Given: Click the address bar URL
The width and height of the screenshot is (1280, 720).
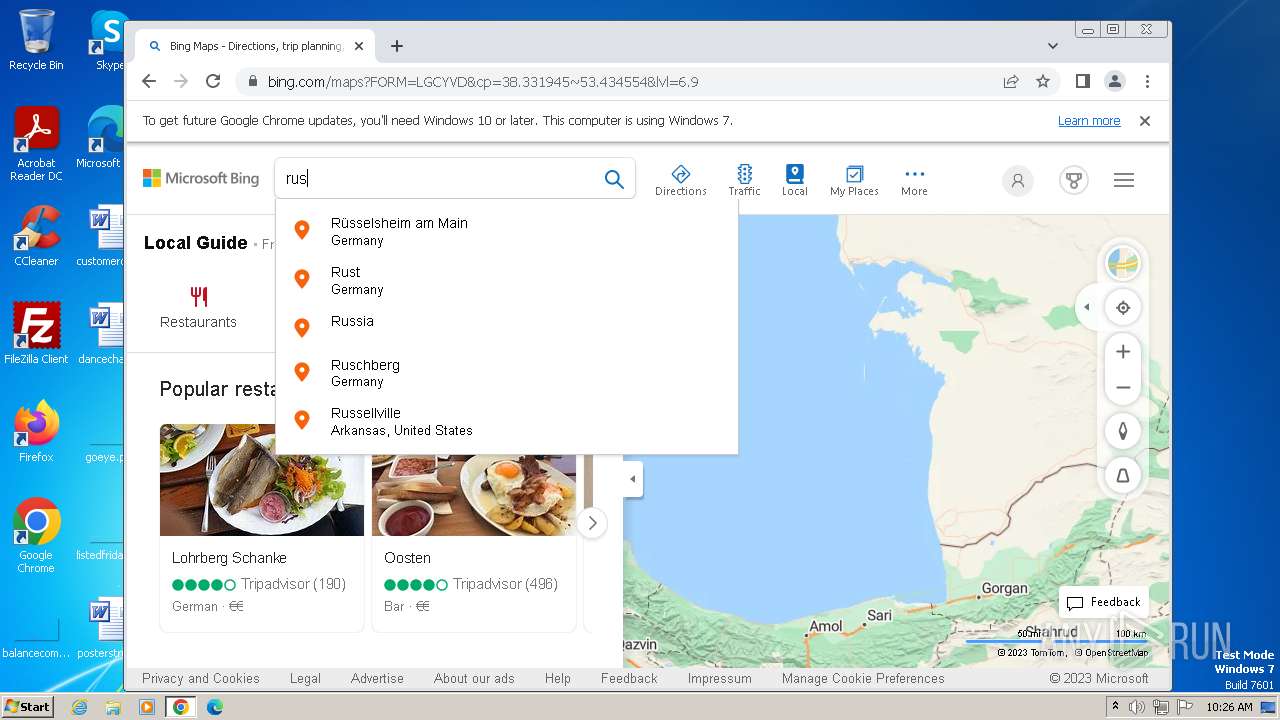Looking at the screenshot, I should [x=483, y=82].
